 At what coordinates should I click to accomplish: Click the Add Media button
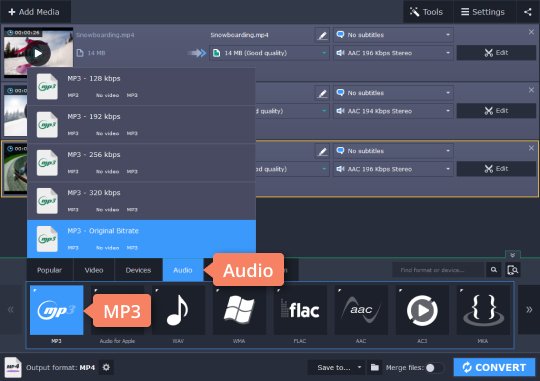[35, 12]
